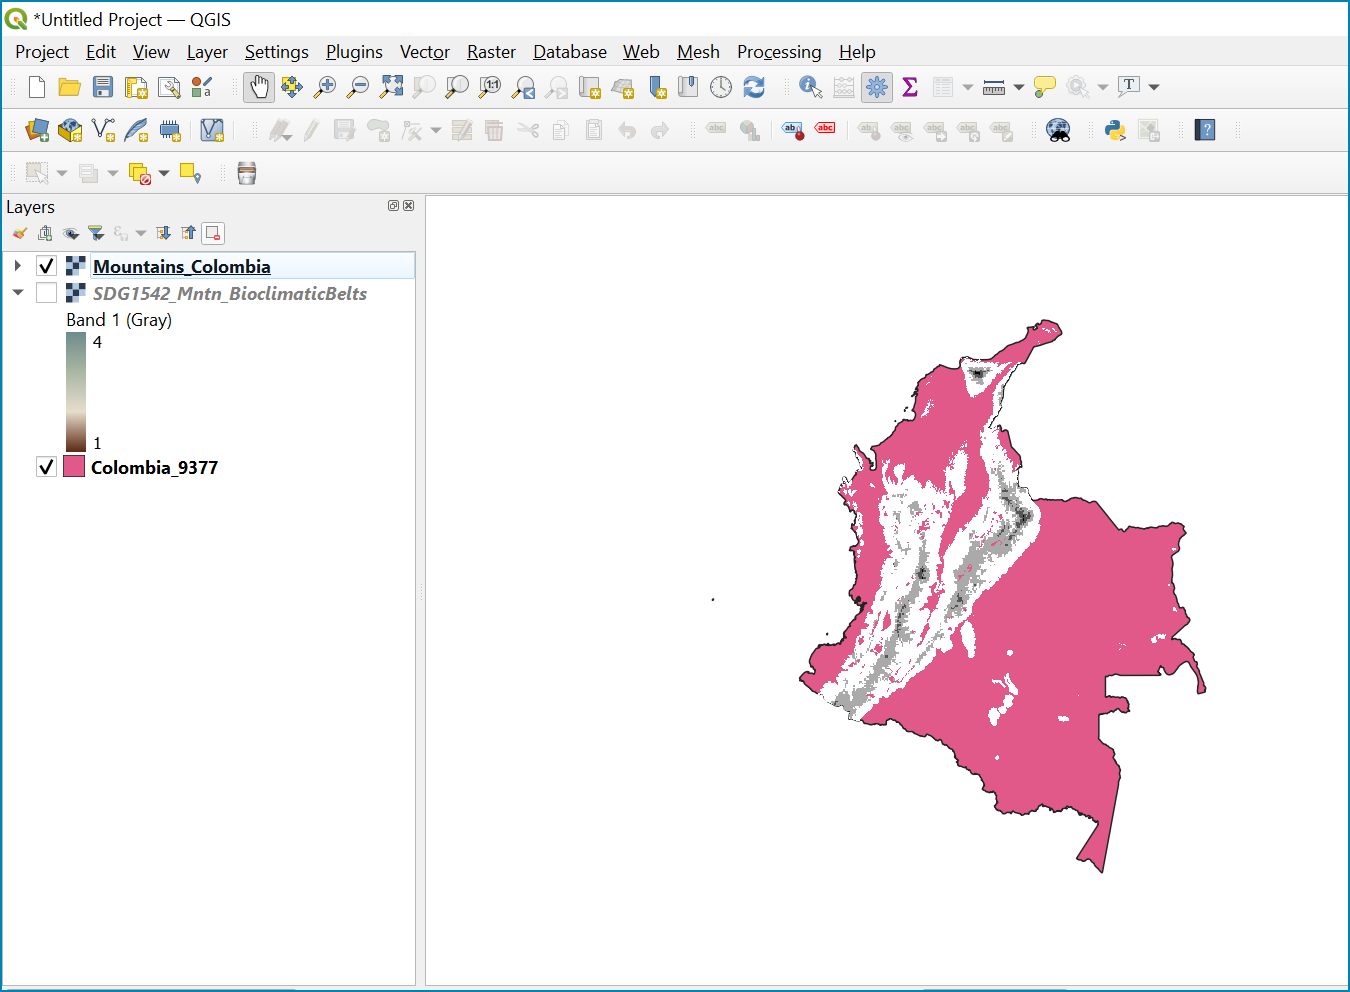Viewport: 1350px width, 992px height.
Task: Select the Pan Map hand tool
Action: (x=259, y=87)
